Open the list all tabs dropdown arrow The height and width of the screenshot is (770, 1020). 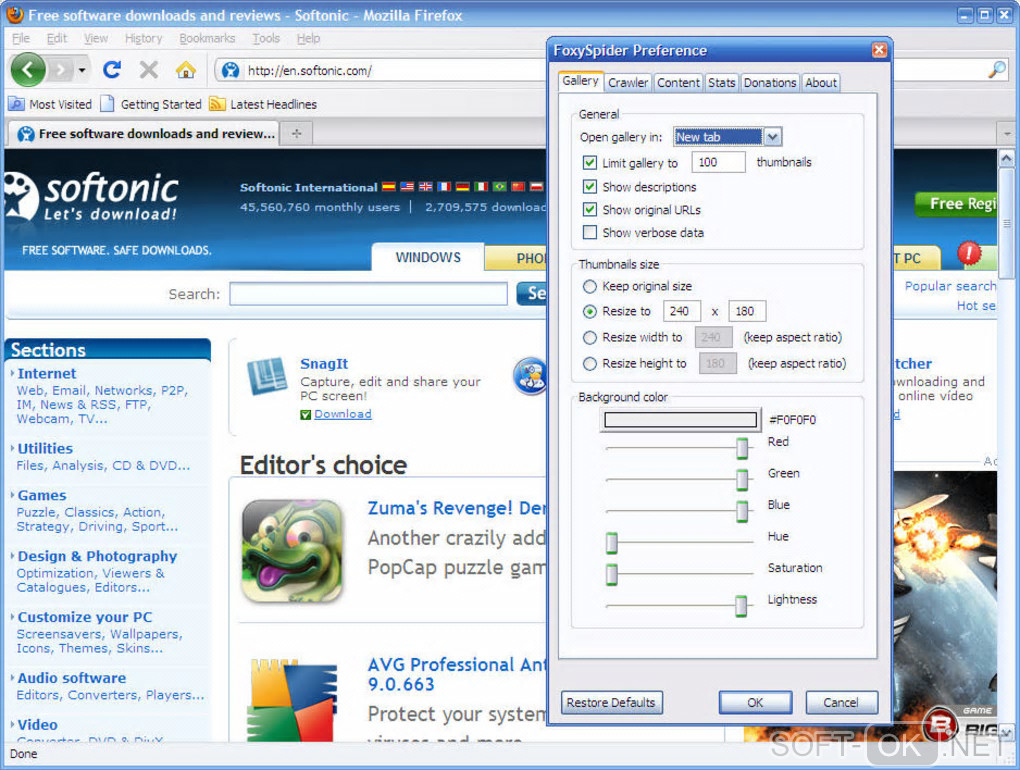[x=1007, y=133]
